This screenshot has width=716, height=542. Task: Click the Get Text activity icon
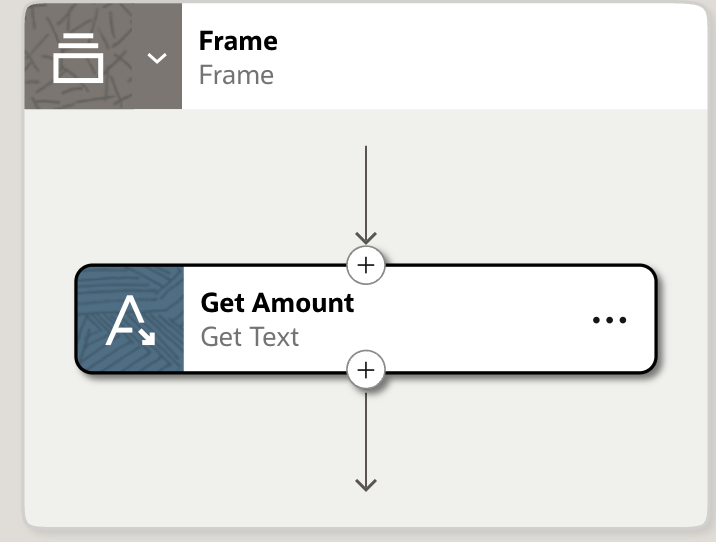130,320
